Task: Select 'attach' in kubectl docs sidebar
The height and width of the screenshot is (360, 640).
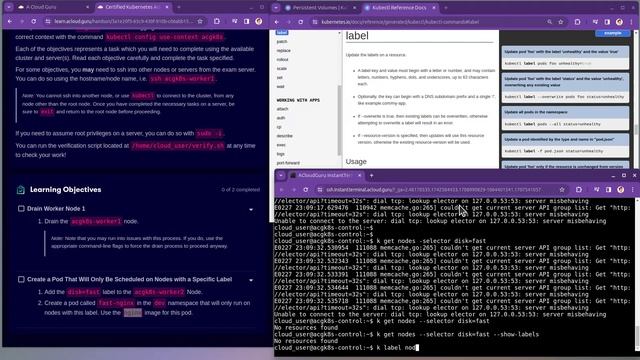Action: [282, 109]
